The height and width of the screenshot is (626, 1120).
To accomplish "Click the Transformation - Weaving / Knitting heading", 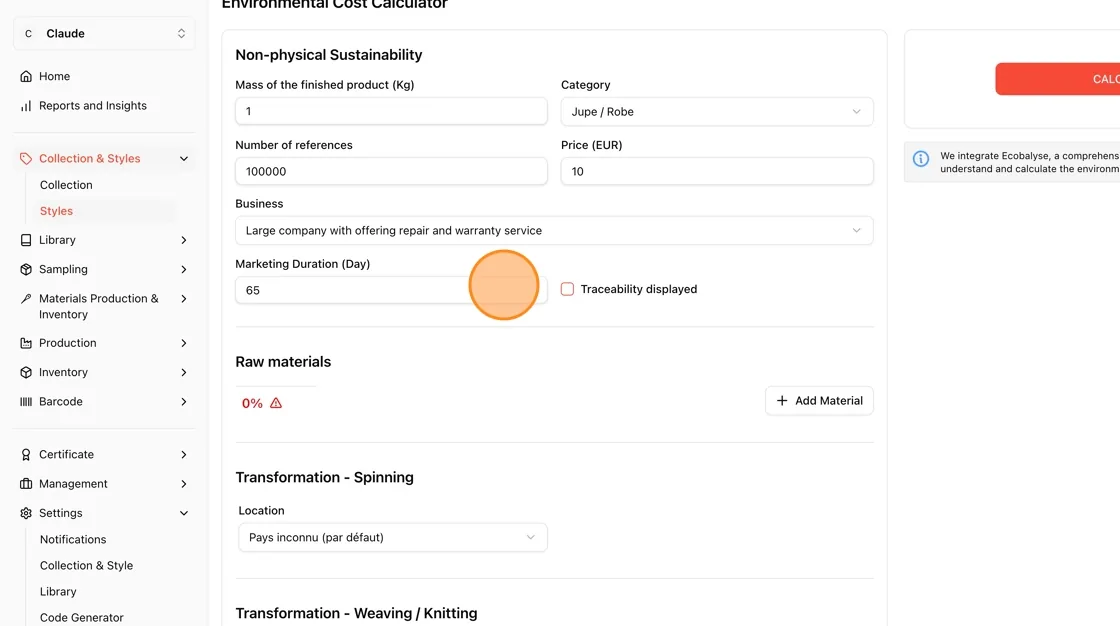I will tap(356, 613).
